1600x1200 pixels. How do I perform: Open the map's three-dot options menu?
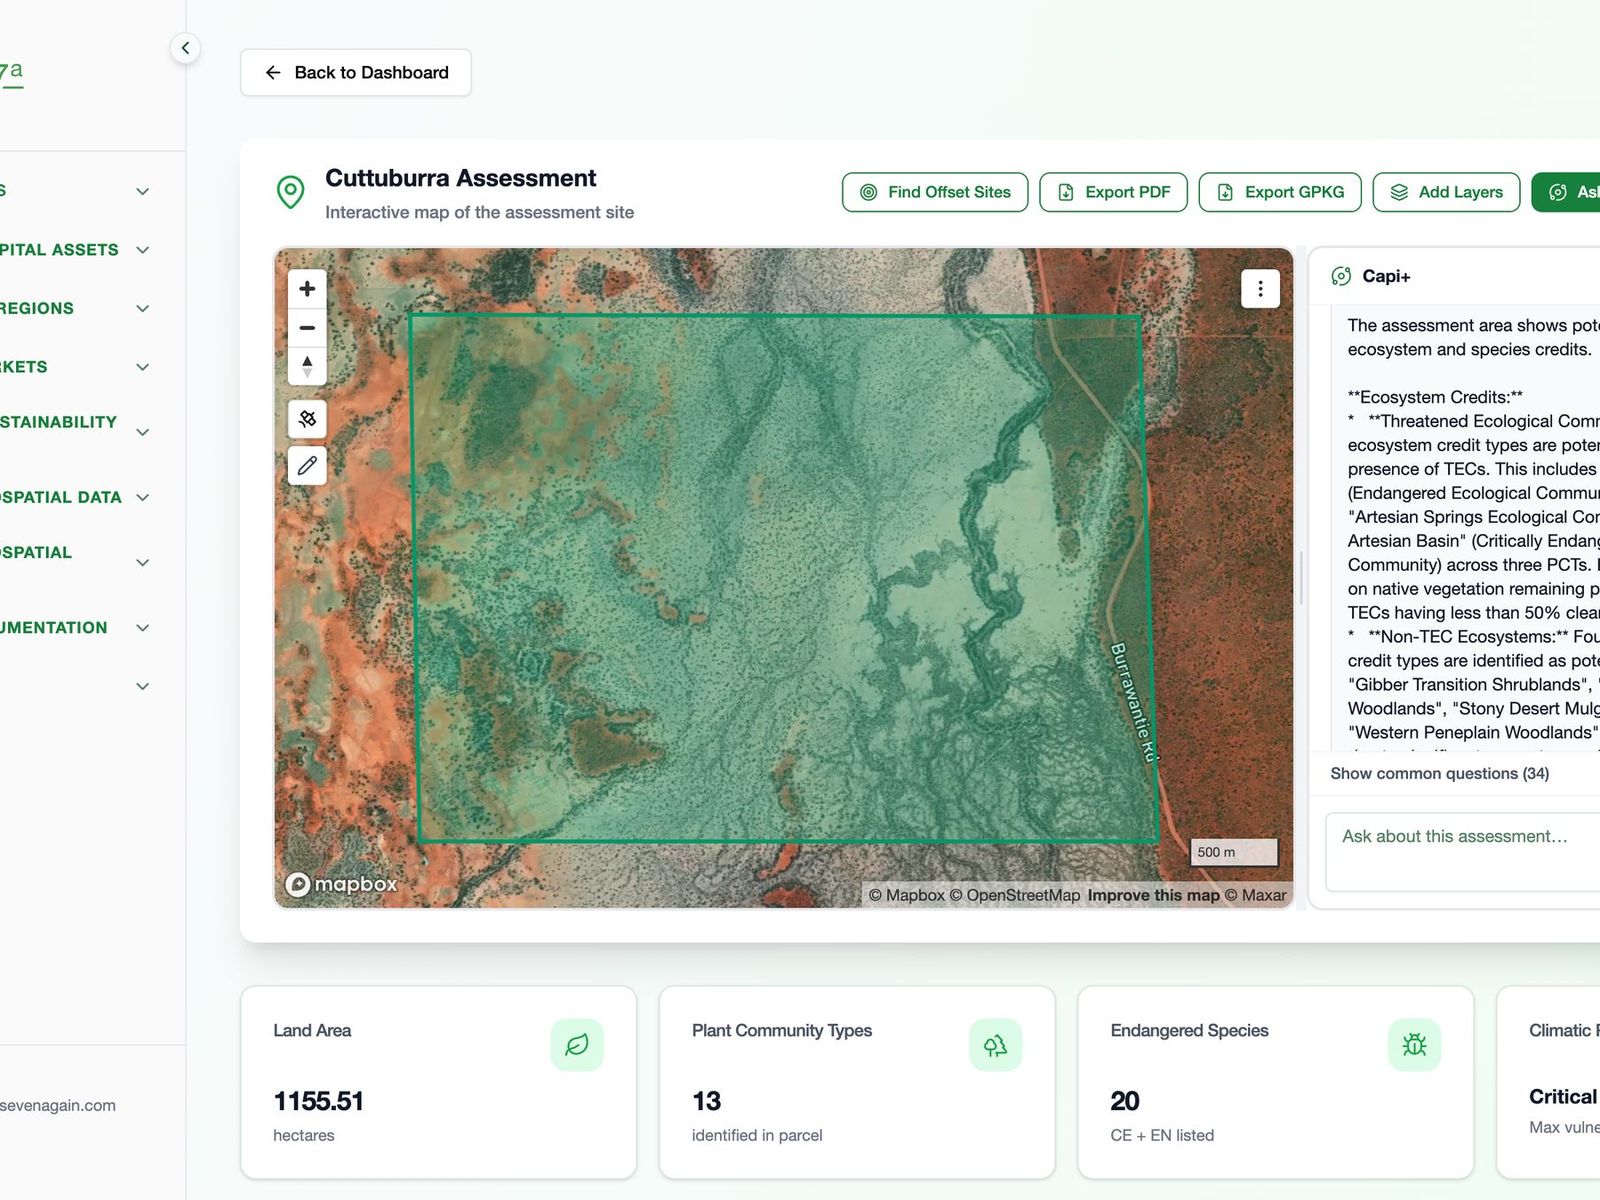[1260, 289]
